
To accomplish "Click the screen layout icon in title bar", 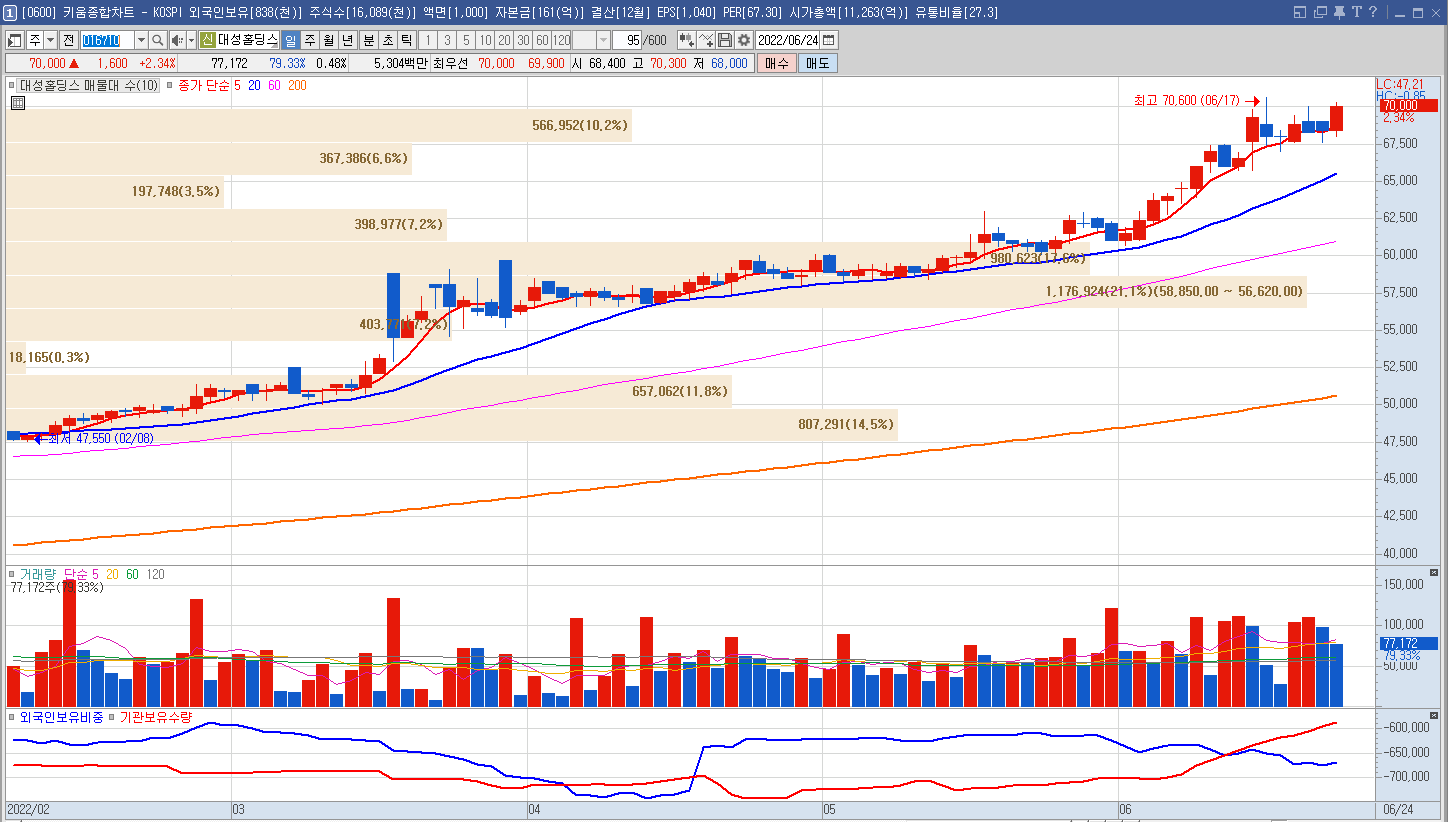I will click(x=1300, y=12).
